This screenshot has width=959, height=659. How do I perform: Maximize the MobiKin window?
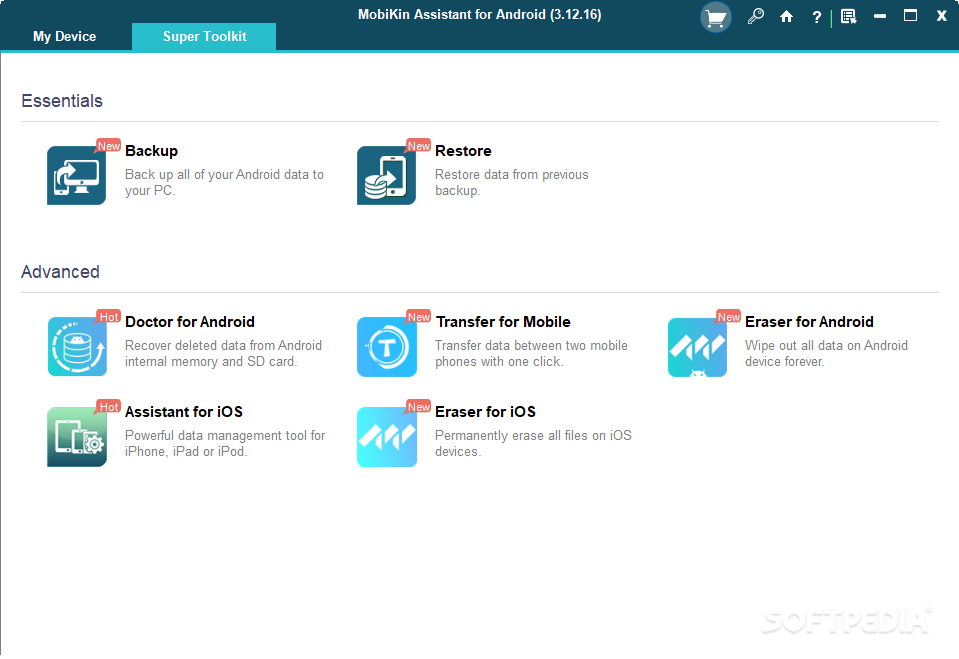pos(911,16)
